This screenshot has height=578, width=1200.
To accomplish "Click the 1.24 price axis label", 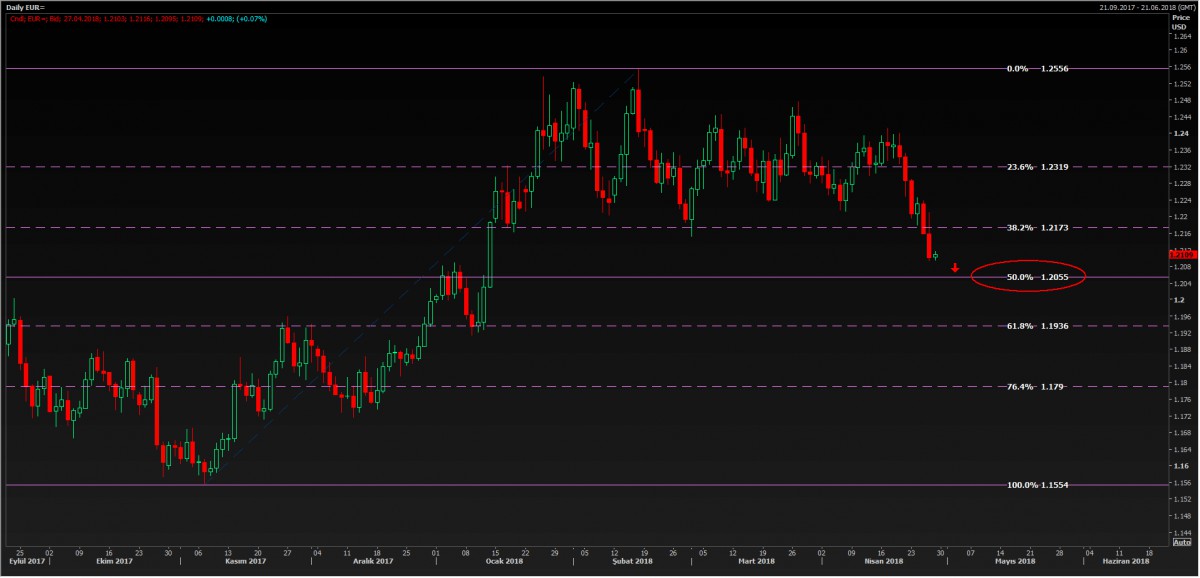I will pos(1179,134).
